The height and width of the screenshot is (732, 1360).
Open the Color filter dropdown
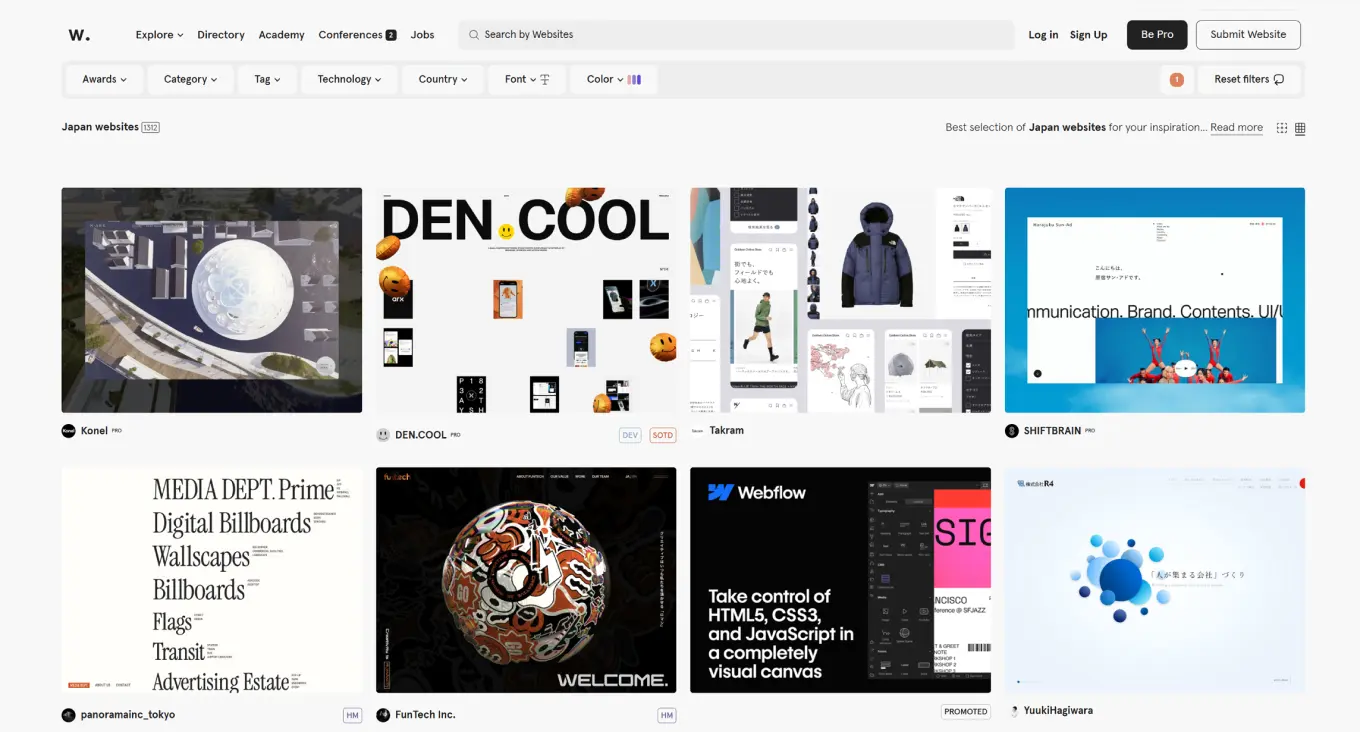coord(614,79)
